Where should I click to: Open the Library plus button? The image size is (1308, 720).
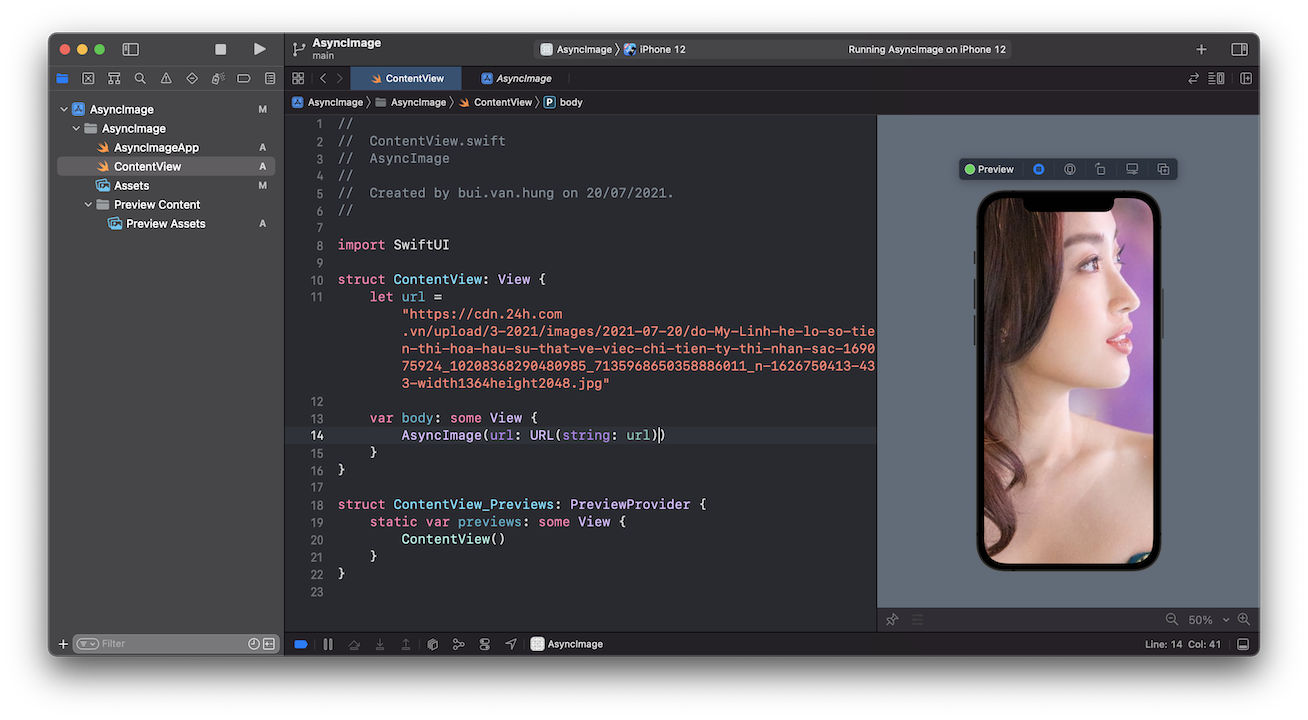coord(1201,49)
